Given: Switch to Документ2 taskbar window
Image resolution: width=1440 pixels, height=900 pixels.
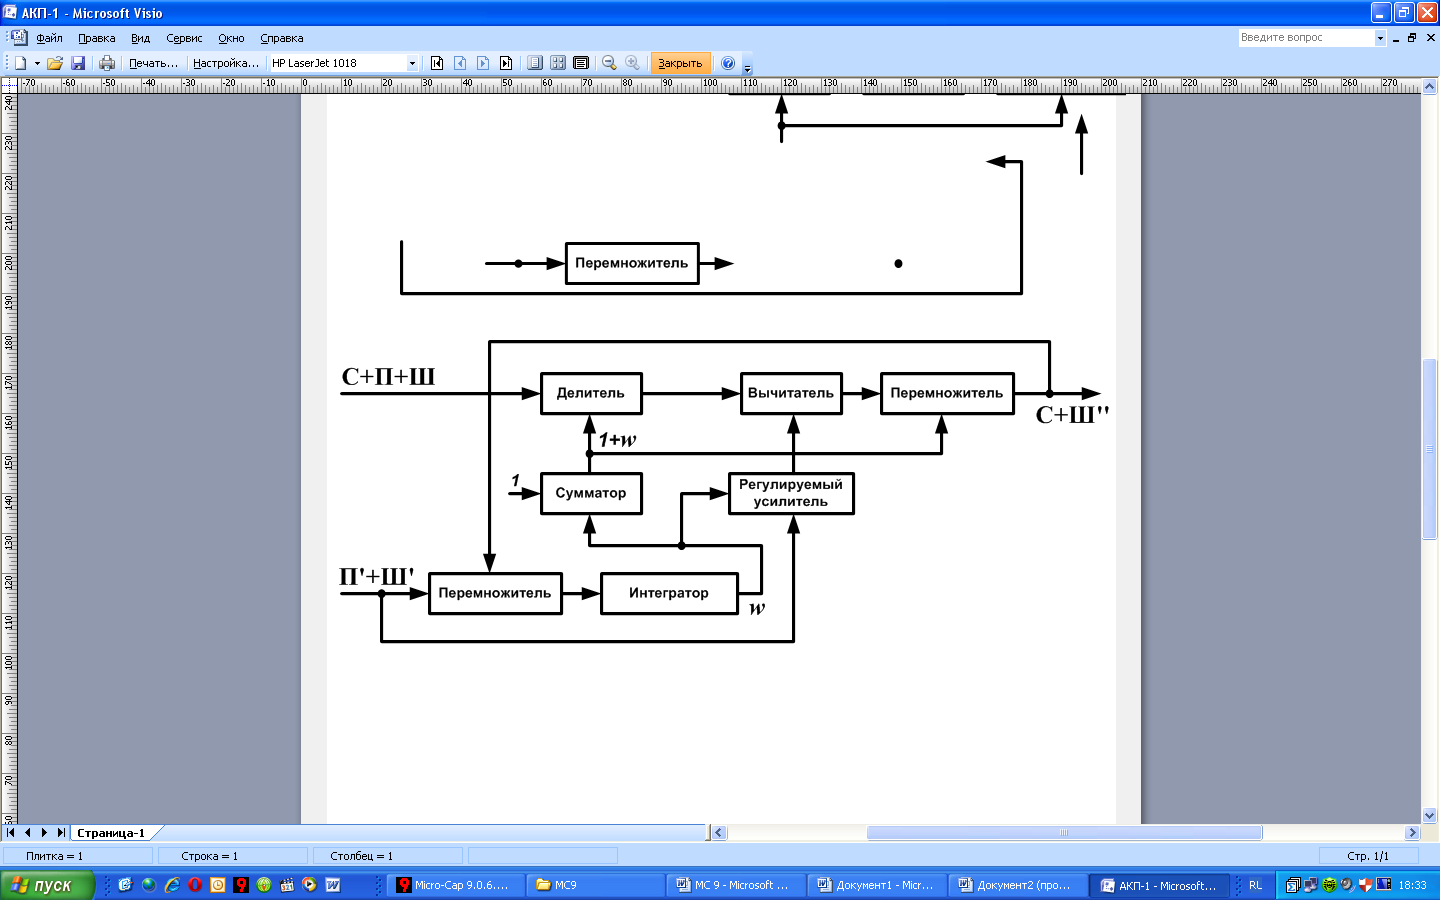Looking at the screenshot, I should pyautogui.click(x=1018, y=885).
